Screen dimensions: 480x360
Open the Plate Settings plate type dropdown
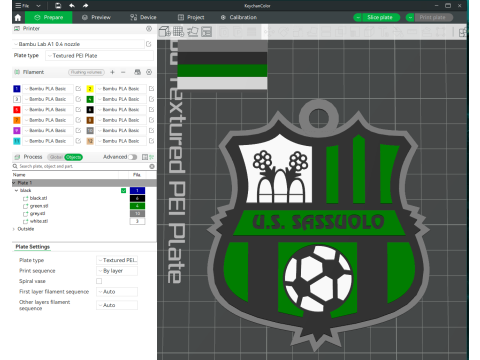pyautogui.click(x=117, y=260)
